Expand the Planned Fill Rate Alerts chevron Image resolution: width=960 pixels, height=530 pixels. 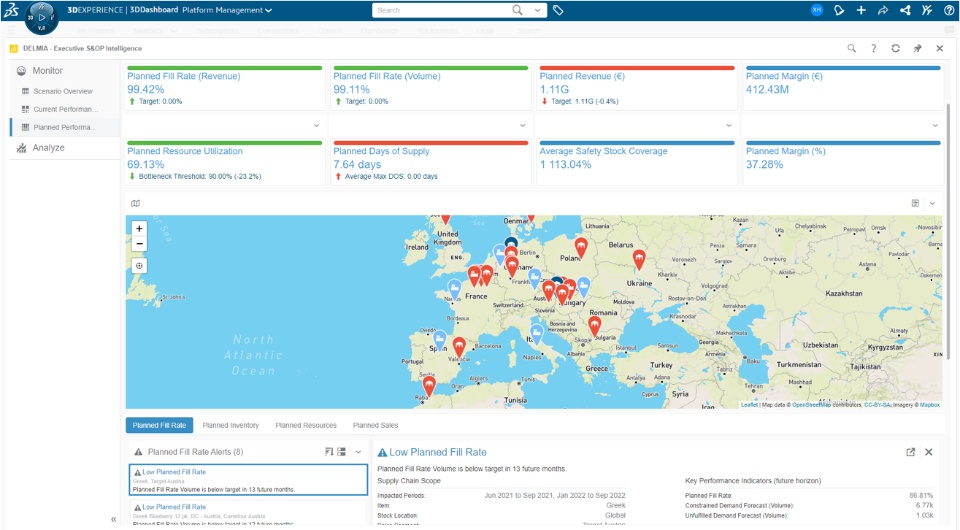359,452
